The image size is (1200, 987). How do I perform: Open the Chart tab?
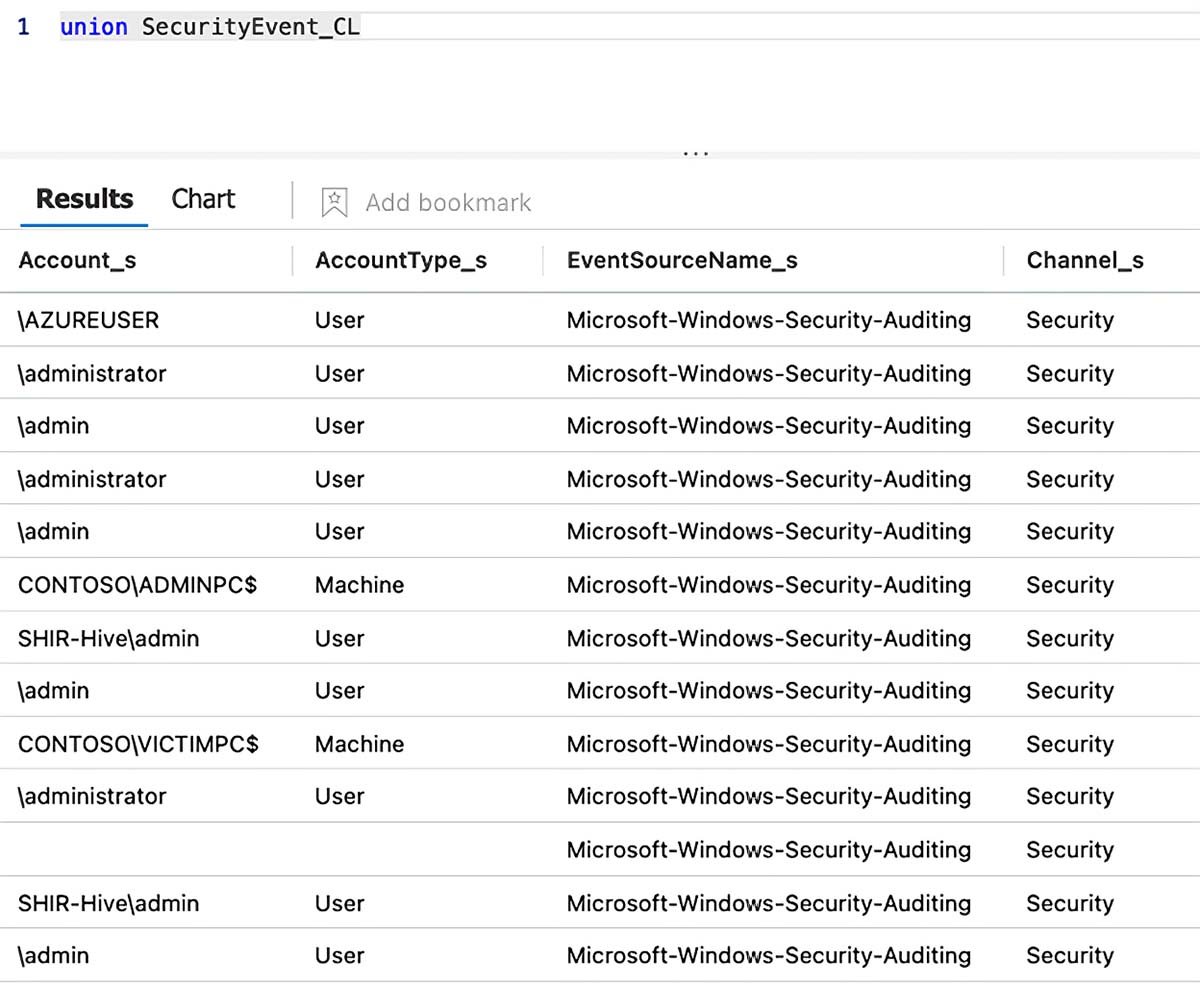tap(203, 199)
